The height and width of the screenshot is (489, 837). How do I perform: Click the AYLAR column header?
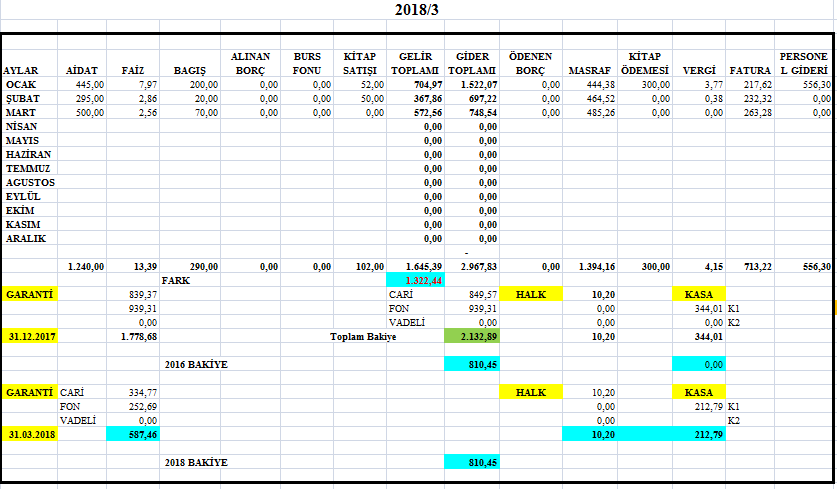21,70
